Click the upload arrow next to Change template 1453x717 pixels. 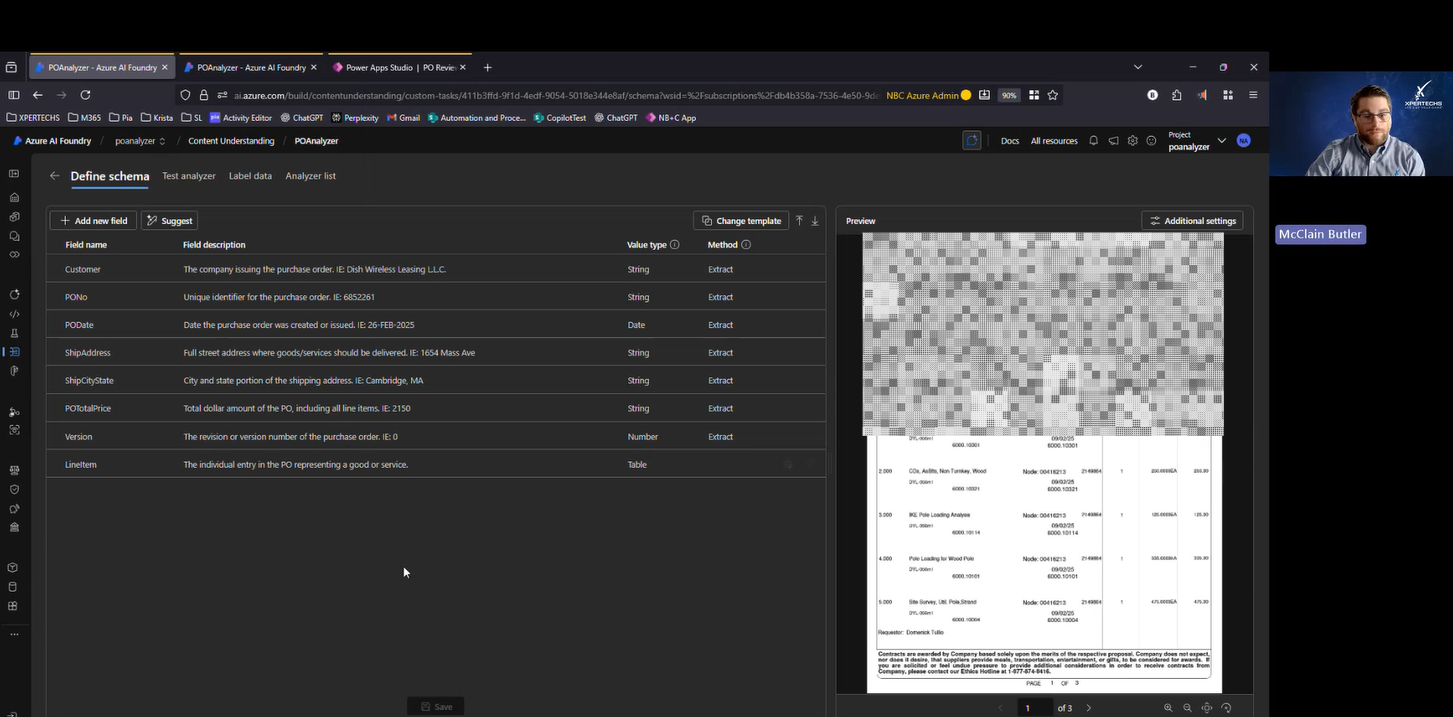tap(799, 221)
